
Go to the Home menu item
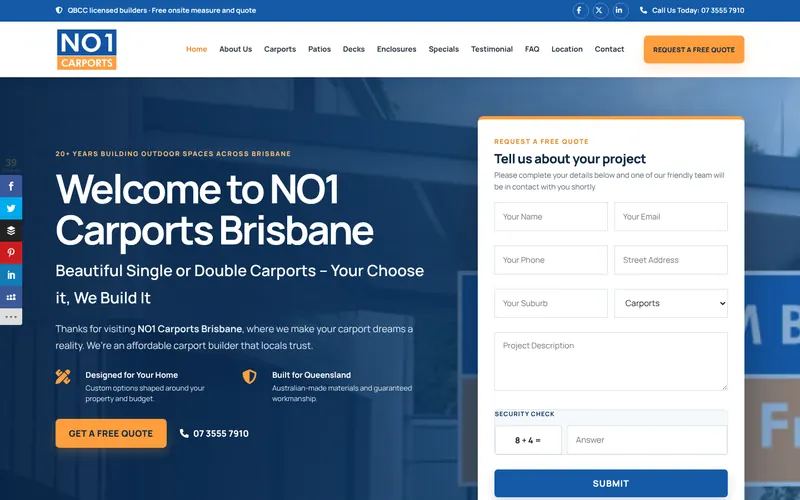pyautogui.click(x=196, y=49)
